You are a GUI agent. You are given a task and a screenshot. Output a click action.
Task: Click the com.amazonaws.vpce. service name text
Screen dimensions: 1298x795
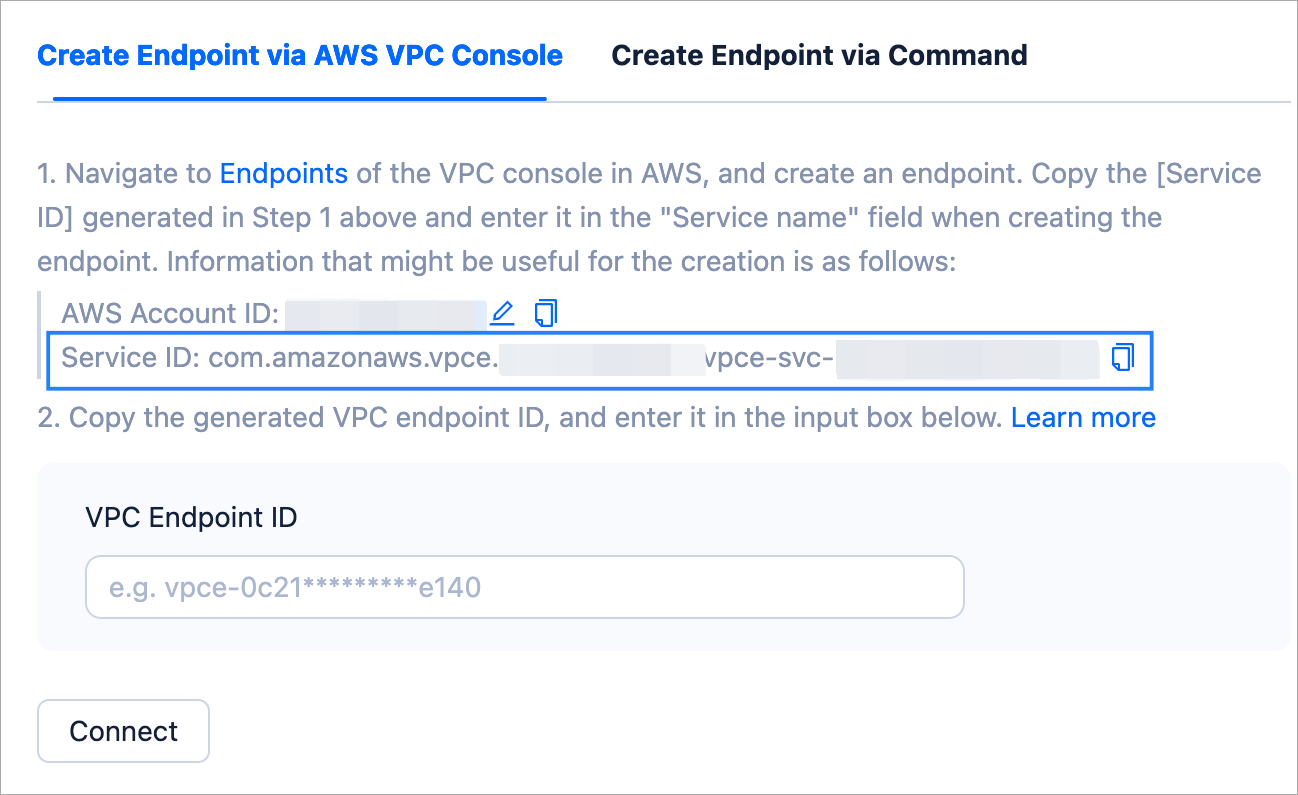(352, 357)
